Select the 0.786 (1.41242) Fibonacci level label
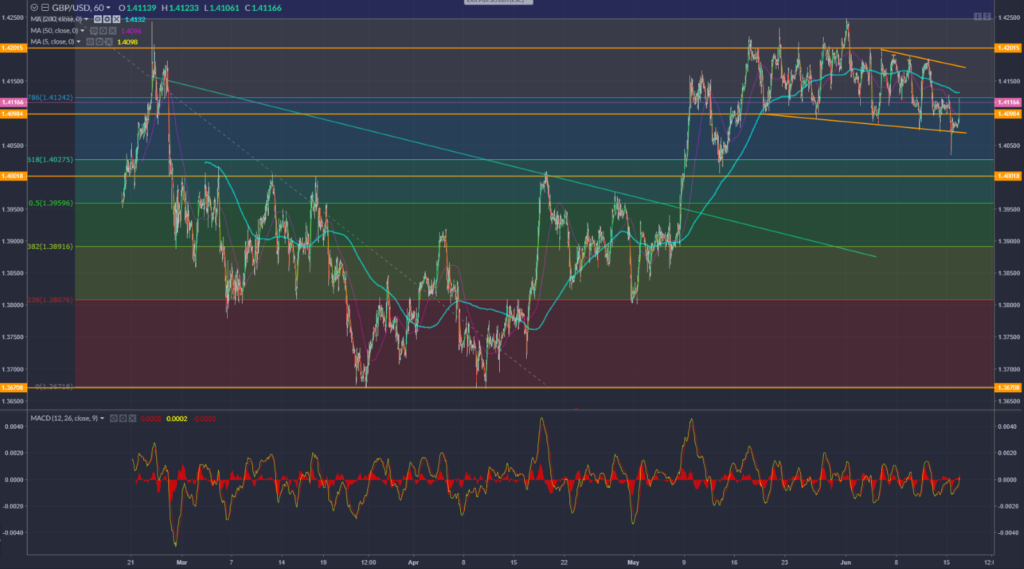The height and width of the screenshot is (569, 1024). tap(50, 97)
